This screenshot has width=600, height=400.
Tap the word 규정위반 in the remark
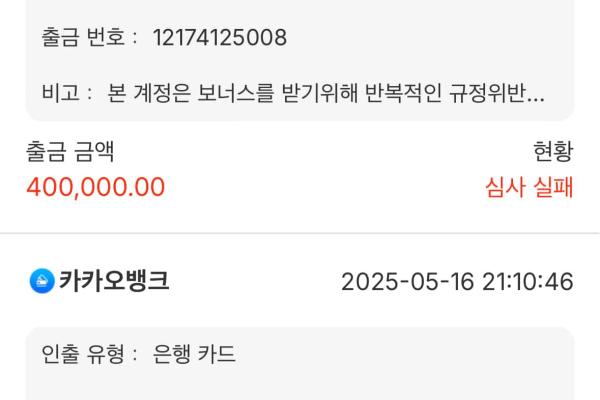coord(487,93)
